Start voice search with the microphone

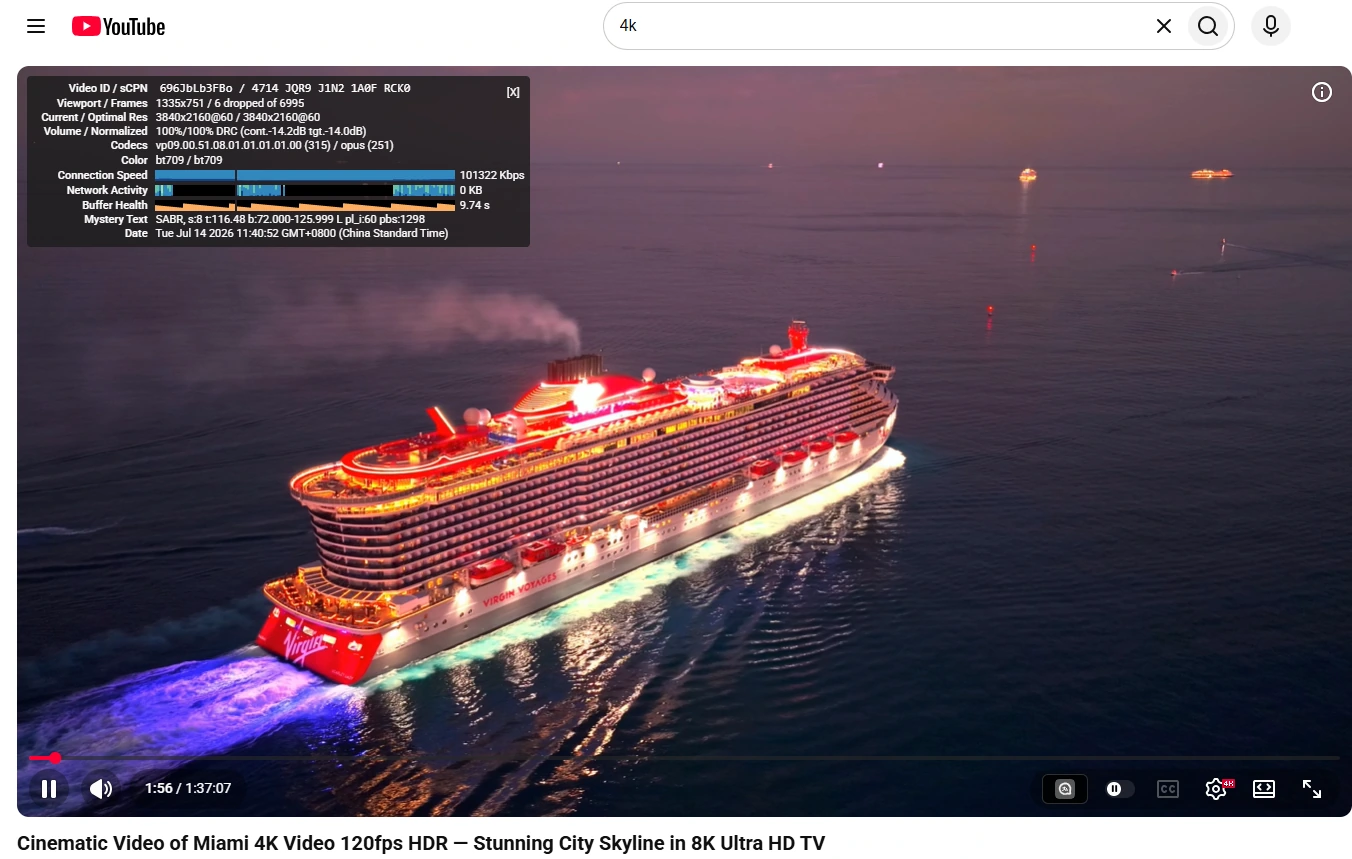pos(1271,26)
